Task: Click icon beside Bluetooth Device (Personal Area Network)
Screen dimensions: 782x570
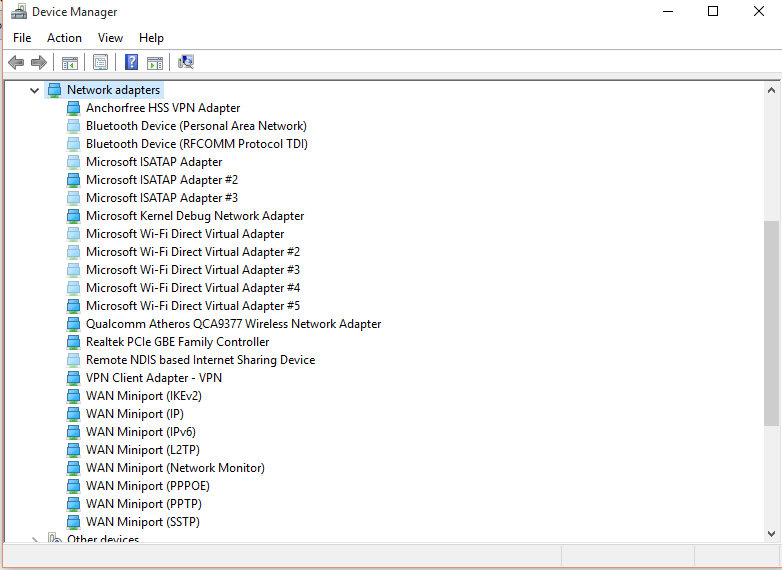Action: pos(73,126)
